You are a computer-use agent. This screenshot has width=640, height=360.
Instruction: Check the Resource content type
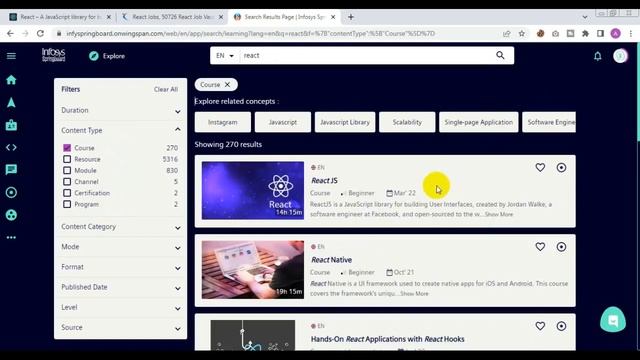pyautogui.click(x=67, y=159)
